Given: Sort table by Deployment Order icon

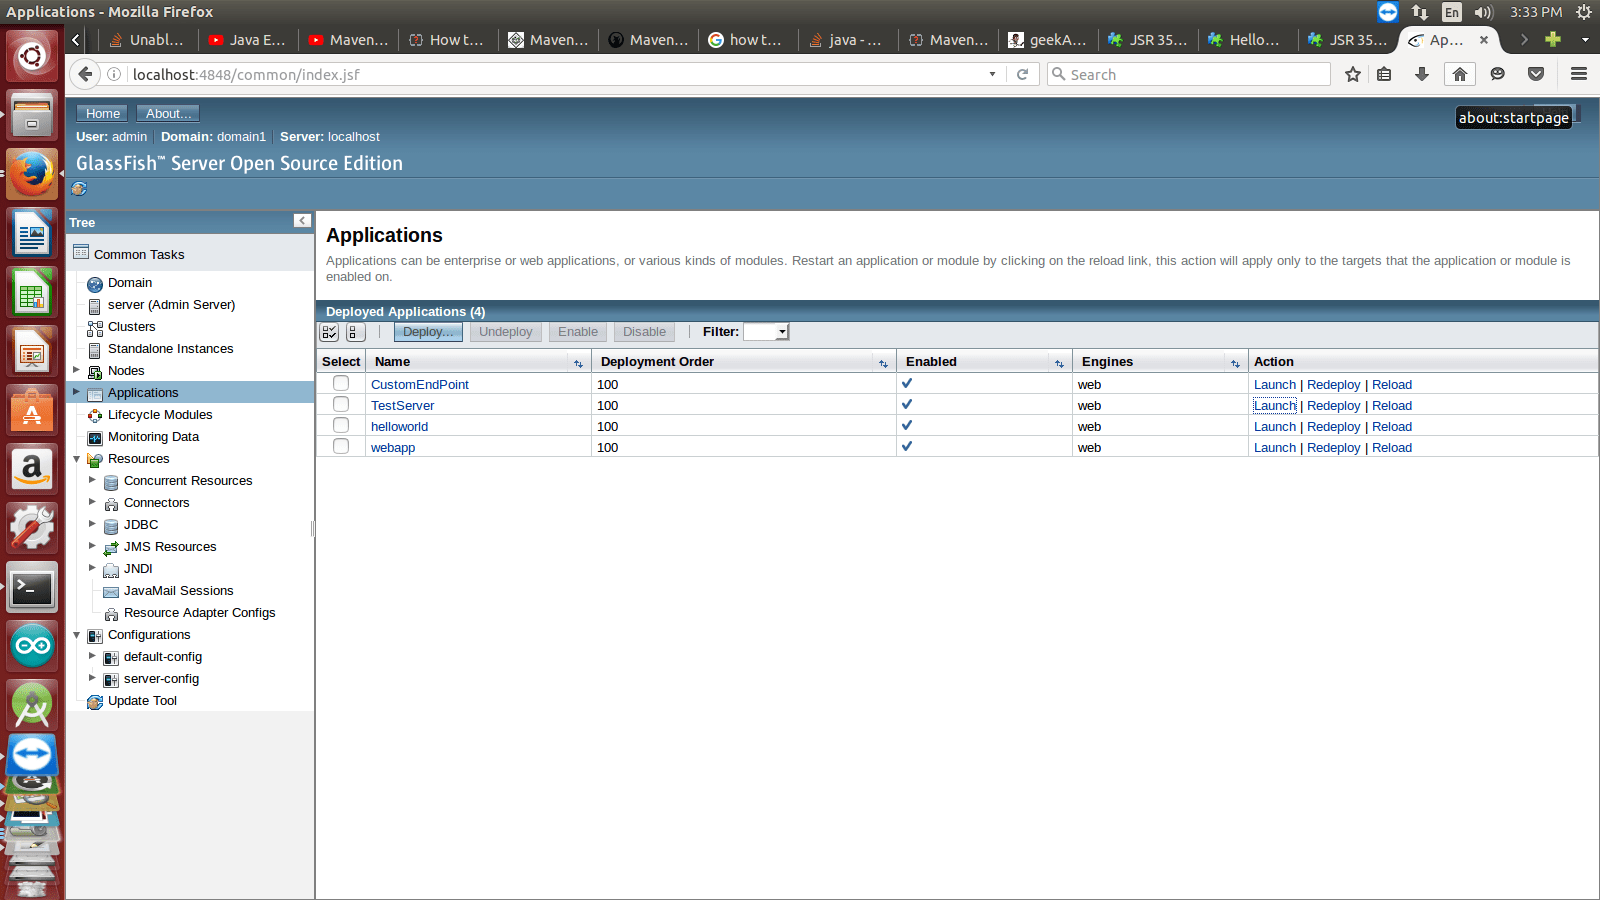Looking at the screenshot, I should 883,363.
